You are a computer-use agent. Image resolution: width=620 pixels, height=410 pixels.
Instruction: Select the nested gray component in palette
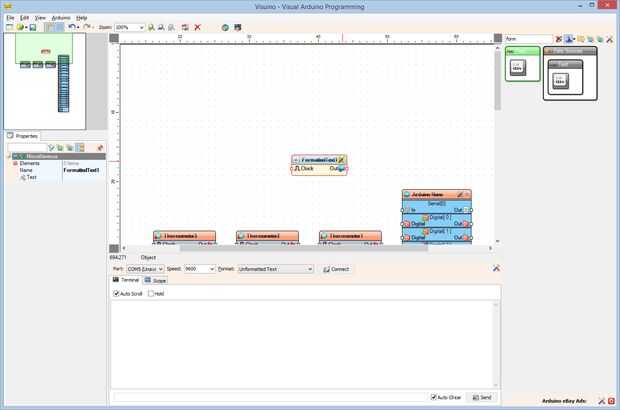click(x=565, y=78)
